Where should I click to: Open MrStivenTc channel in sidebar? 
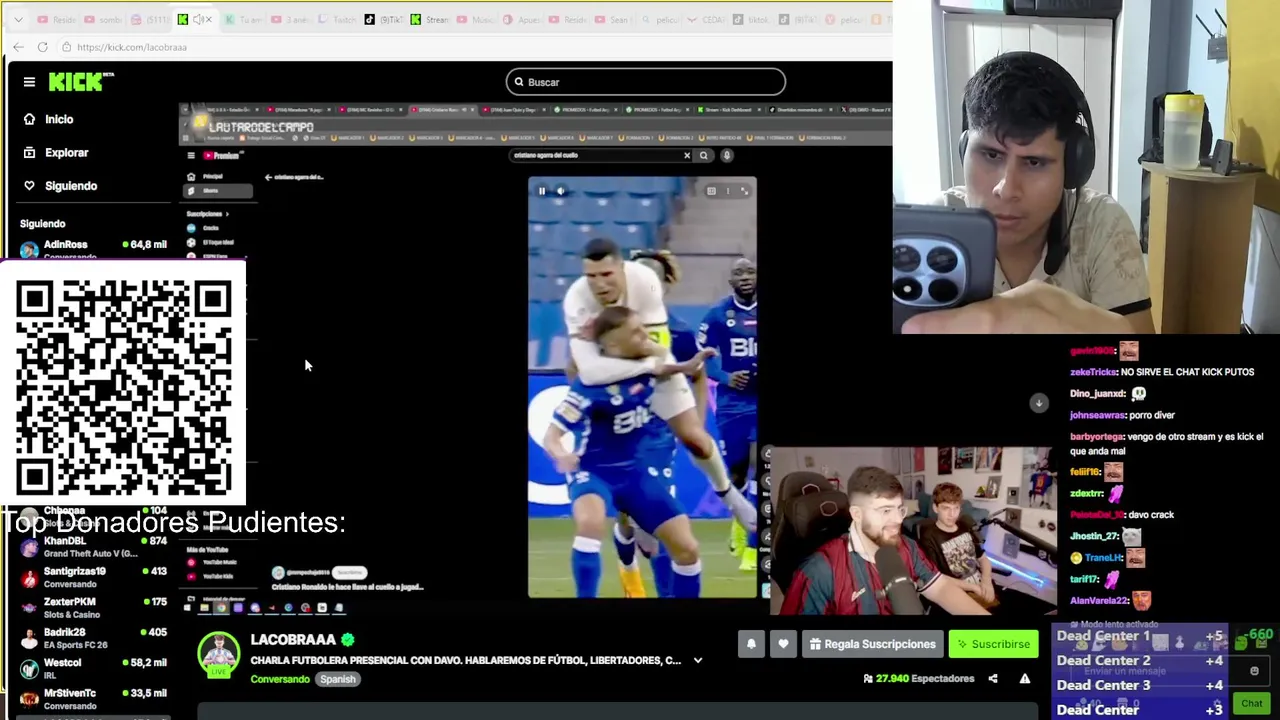click(x=92, y=698)
